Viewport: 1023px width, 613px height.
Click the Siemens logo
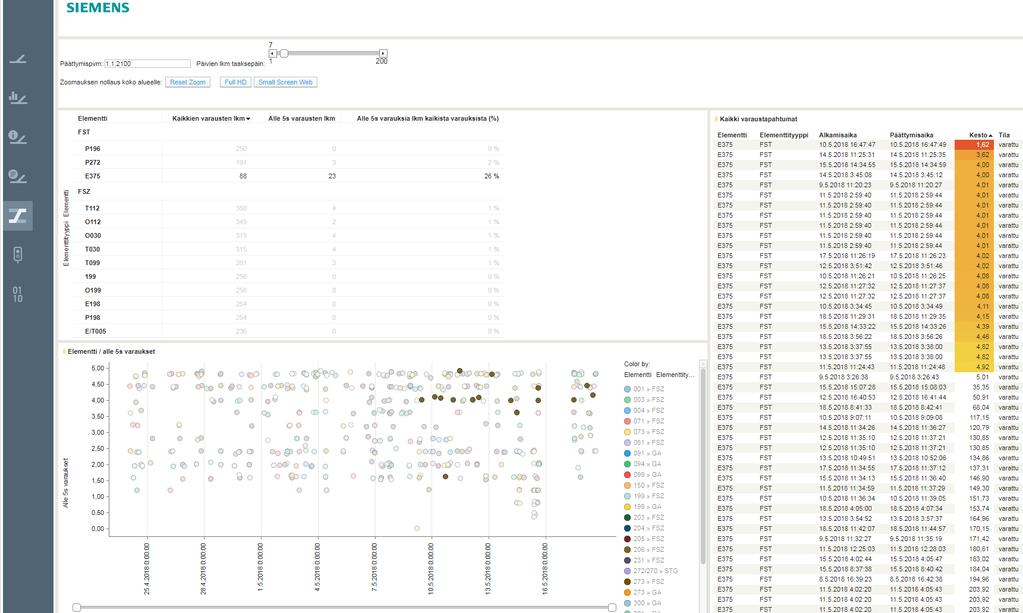tap(98, 8)
